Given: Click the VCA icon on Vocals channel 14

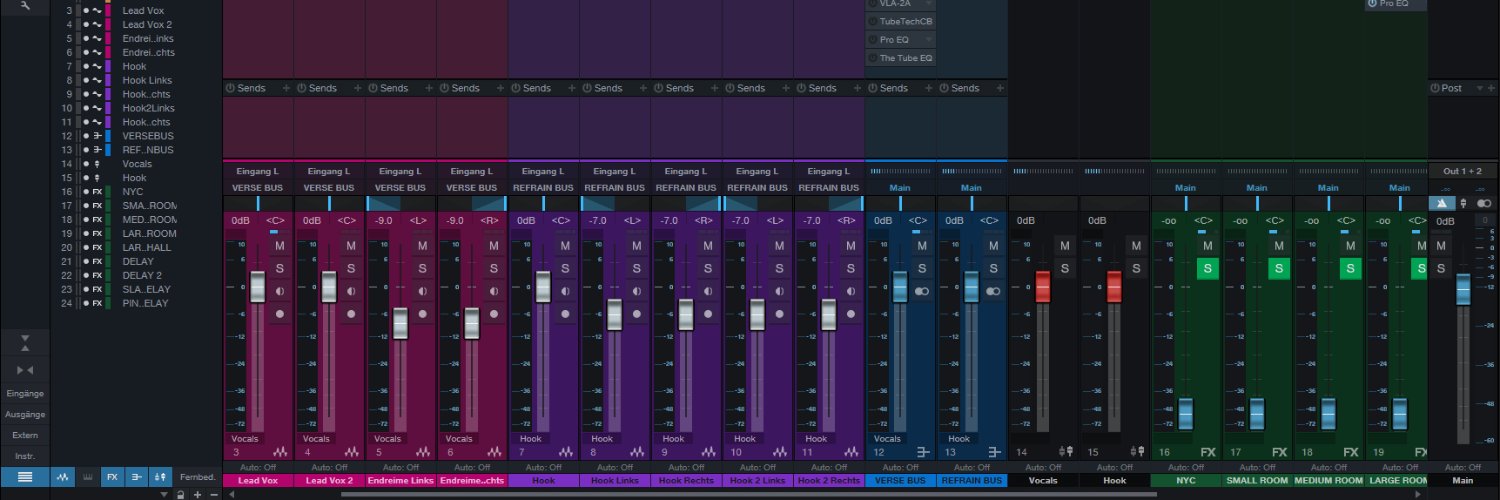Looking at the screenshot, I should [1066, 452].
